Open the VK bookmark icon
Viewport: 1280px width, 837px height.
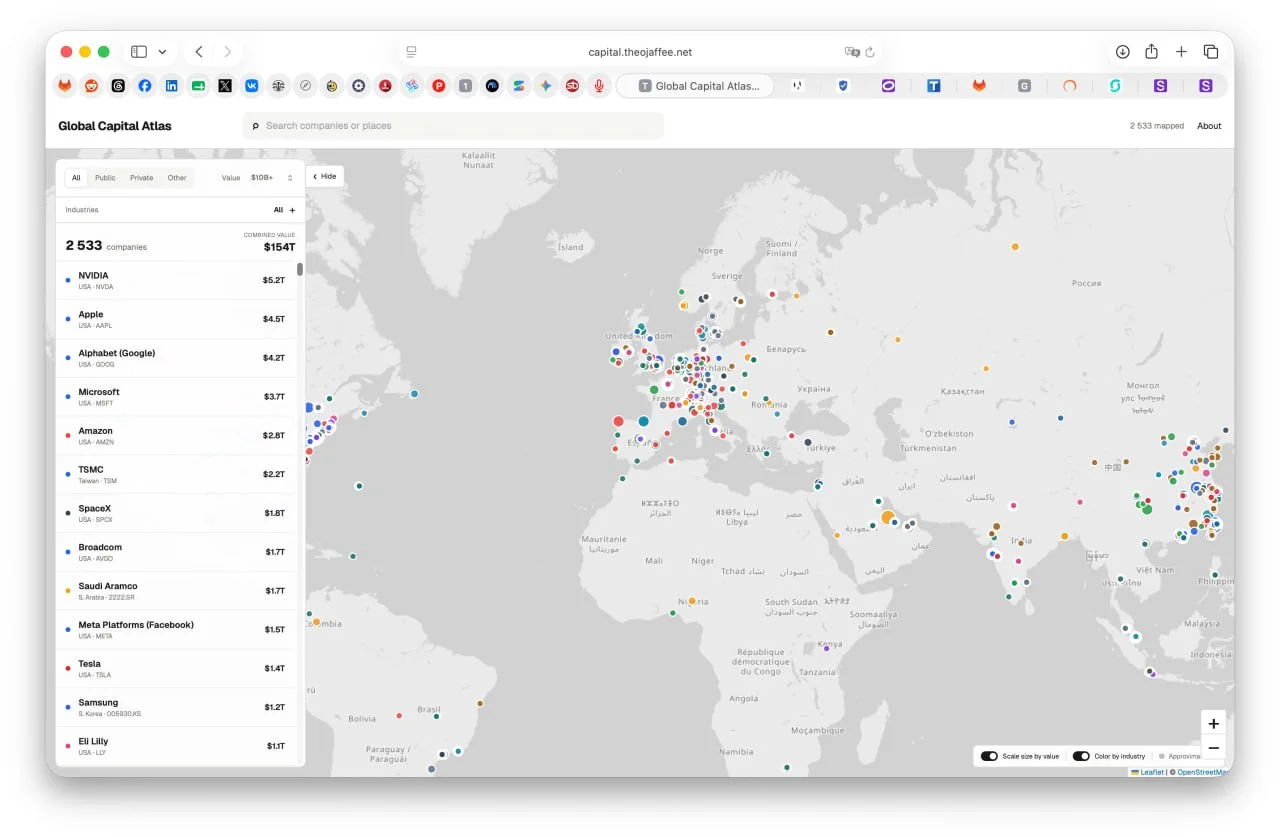(252, 86)
